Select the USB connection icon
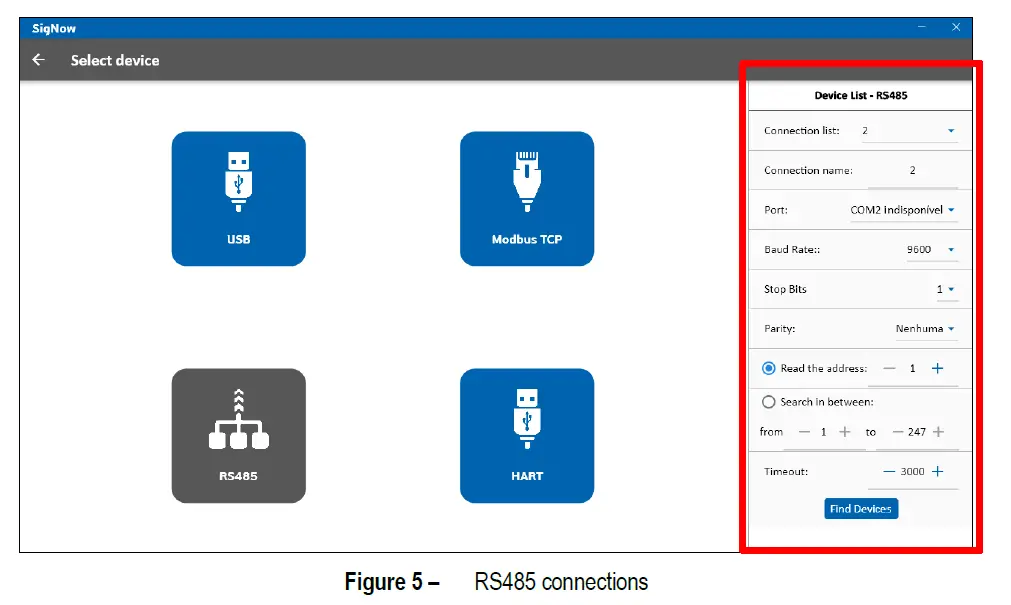 [238, 197]
